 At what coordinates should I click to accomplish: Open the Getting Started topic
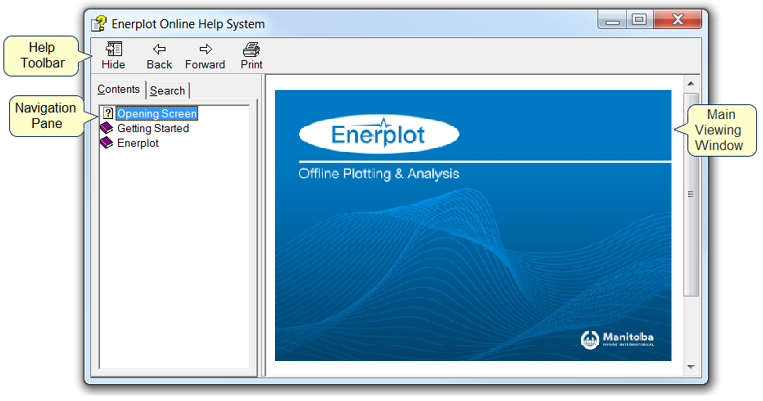click(x=152, y=128)
